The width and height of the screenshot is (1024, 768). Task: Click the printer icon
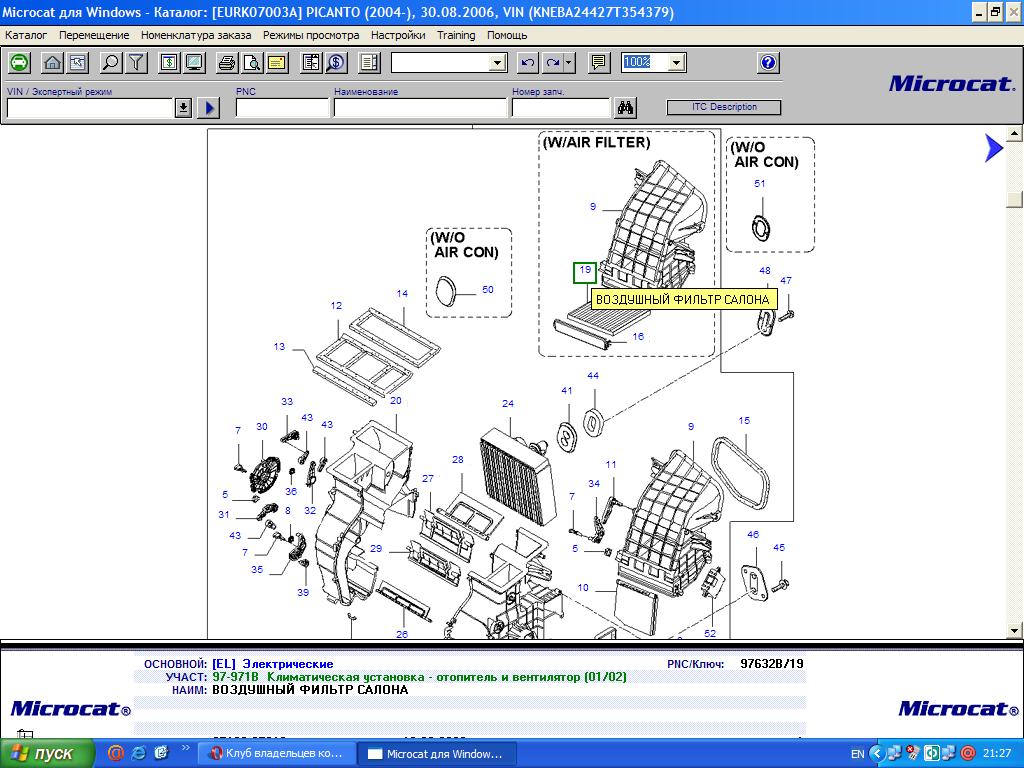pos(227,62)
